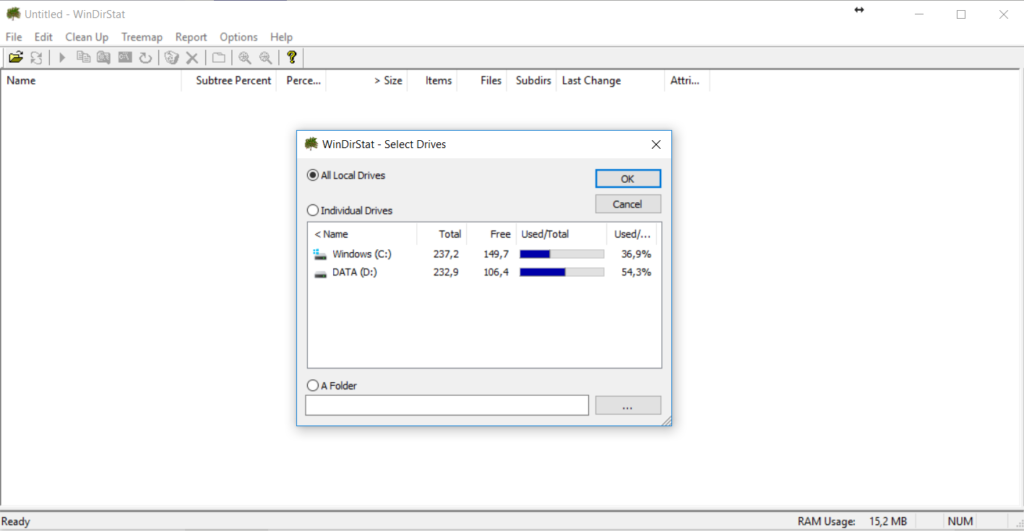Click the WinDirStat icon in main title bar
1024x531 pixels.
(13, 14)
